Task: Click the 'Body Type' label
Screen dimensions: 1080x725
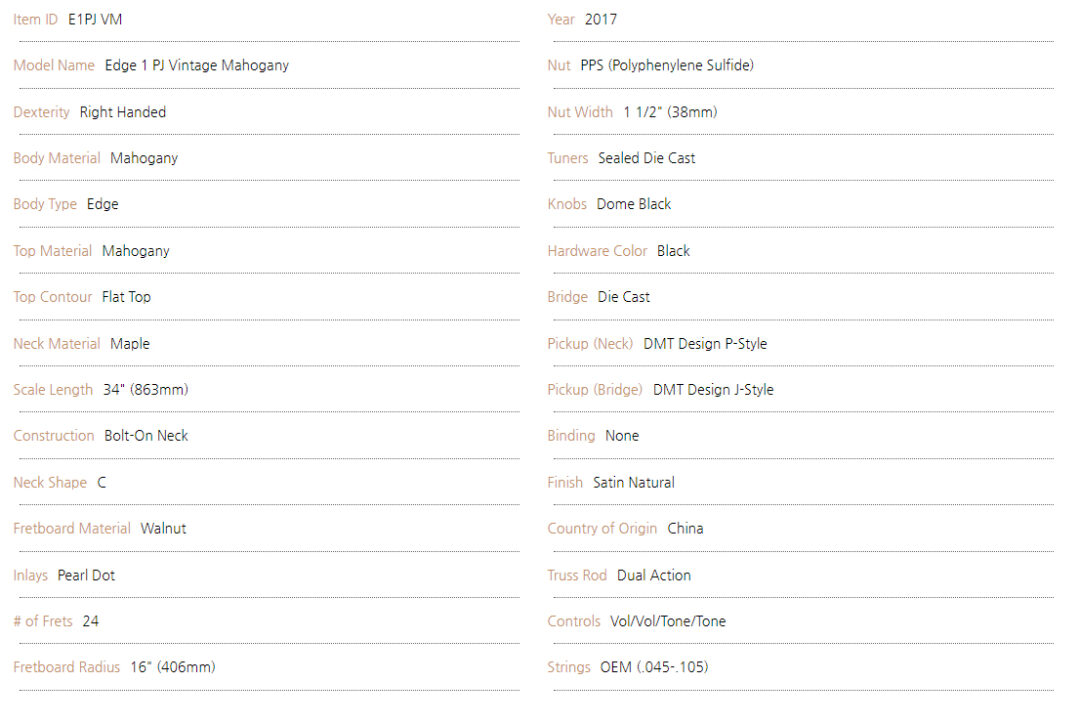Action: (45, 204)
